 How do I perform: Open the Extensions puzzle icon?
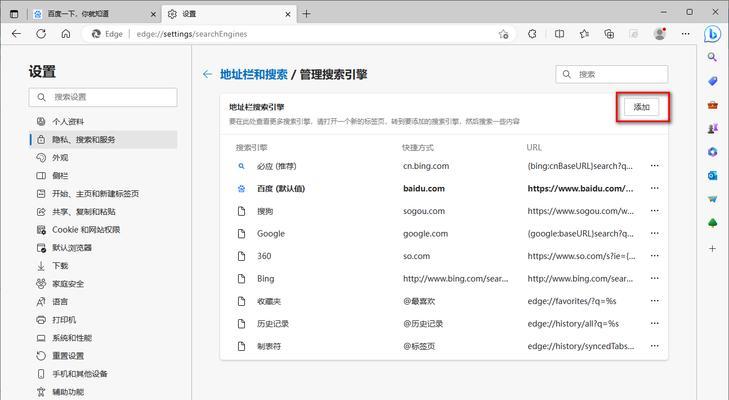pyautogui.click(x=532, y=33)
